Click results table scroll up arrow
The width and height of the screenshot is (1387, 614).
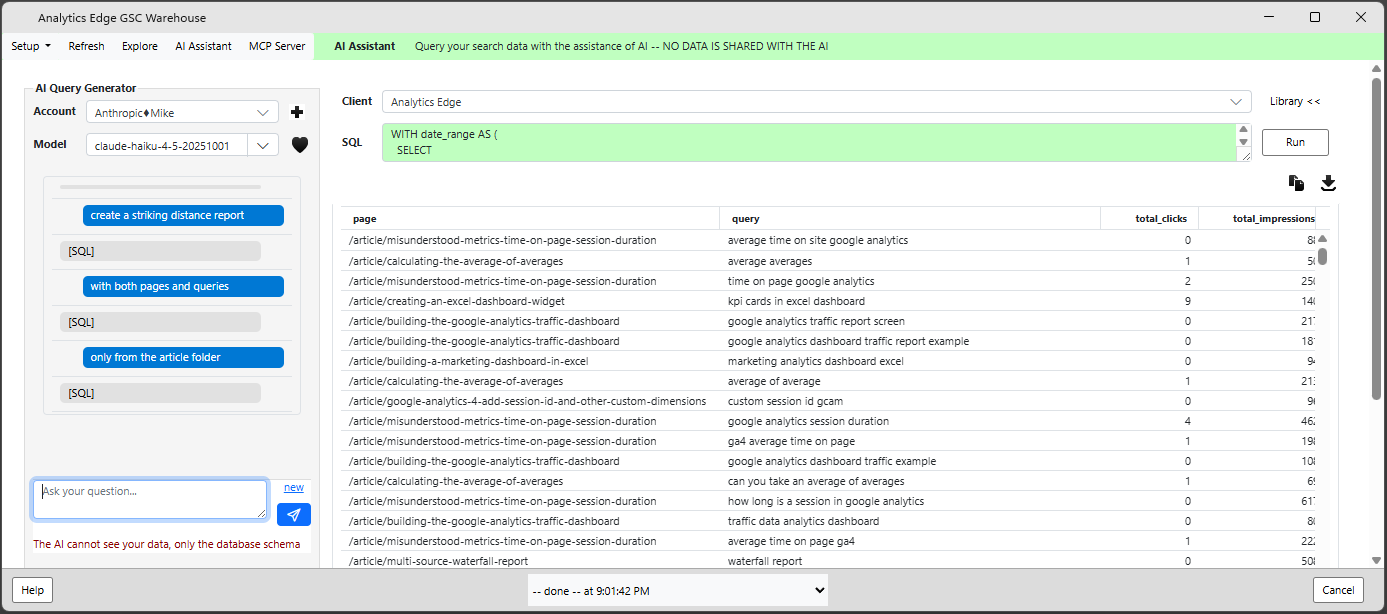coord(1322,239)
